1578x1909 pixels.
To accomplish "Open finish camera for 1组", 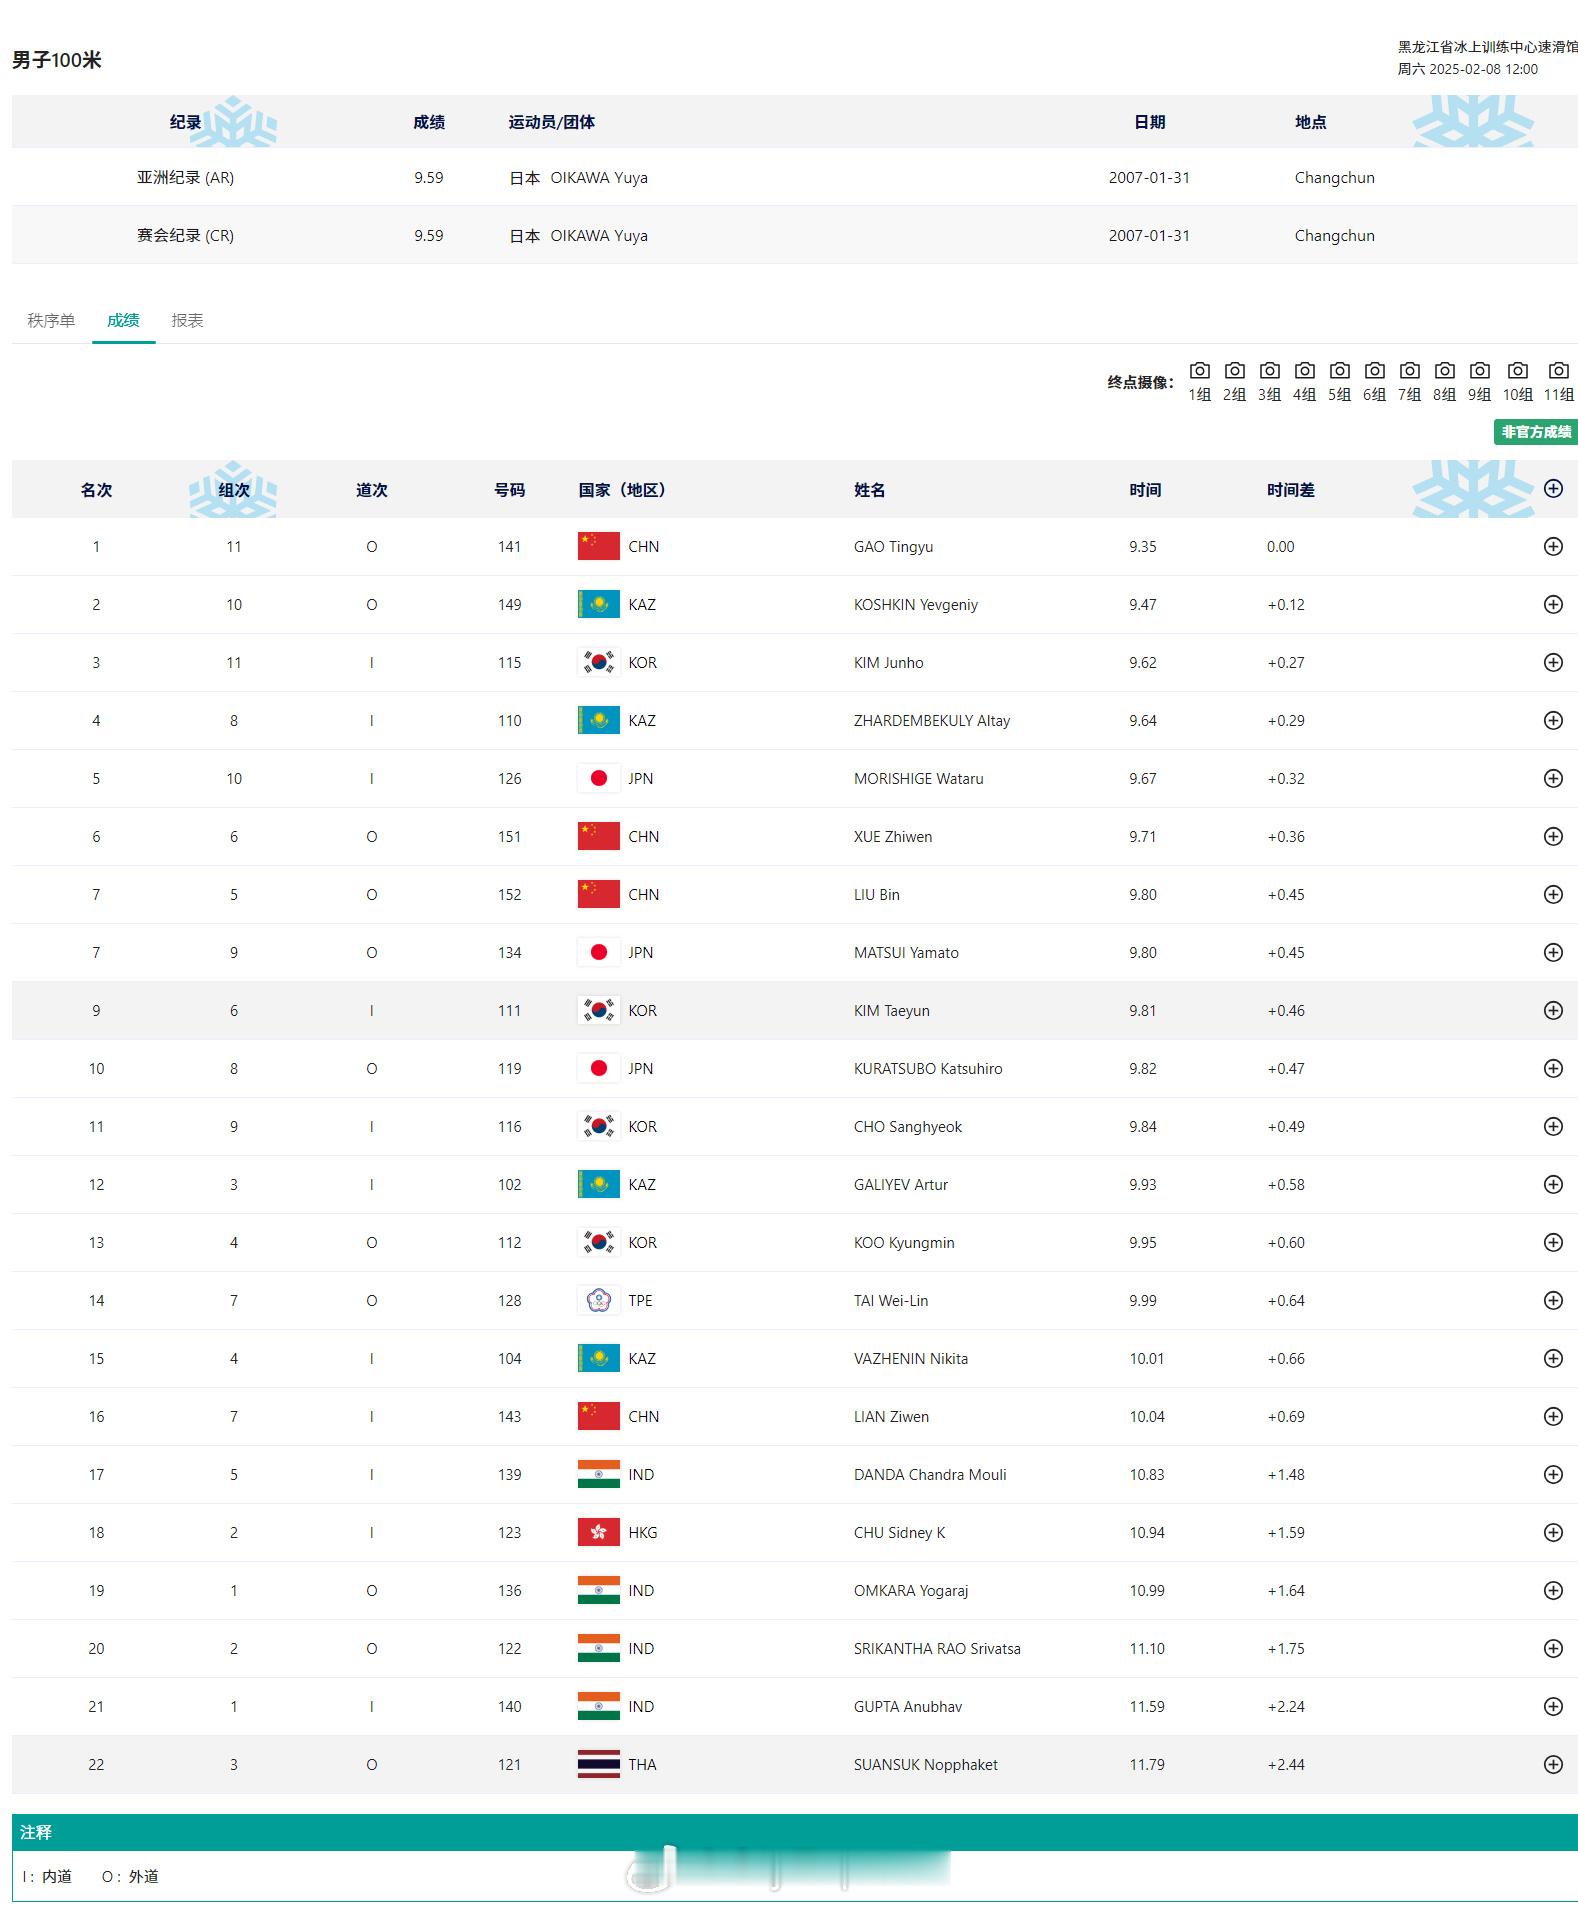I will pos(1199,381).
